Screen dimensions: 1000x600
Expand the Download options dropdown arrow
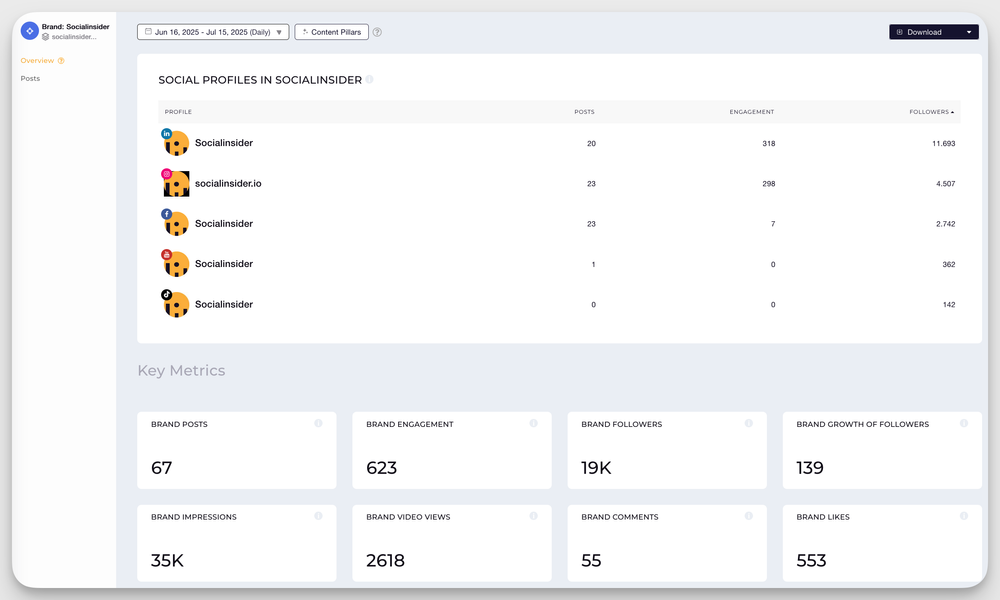click(967, 31)
